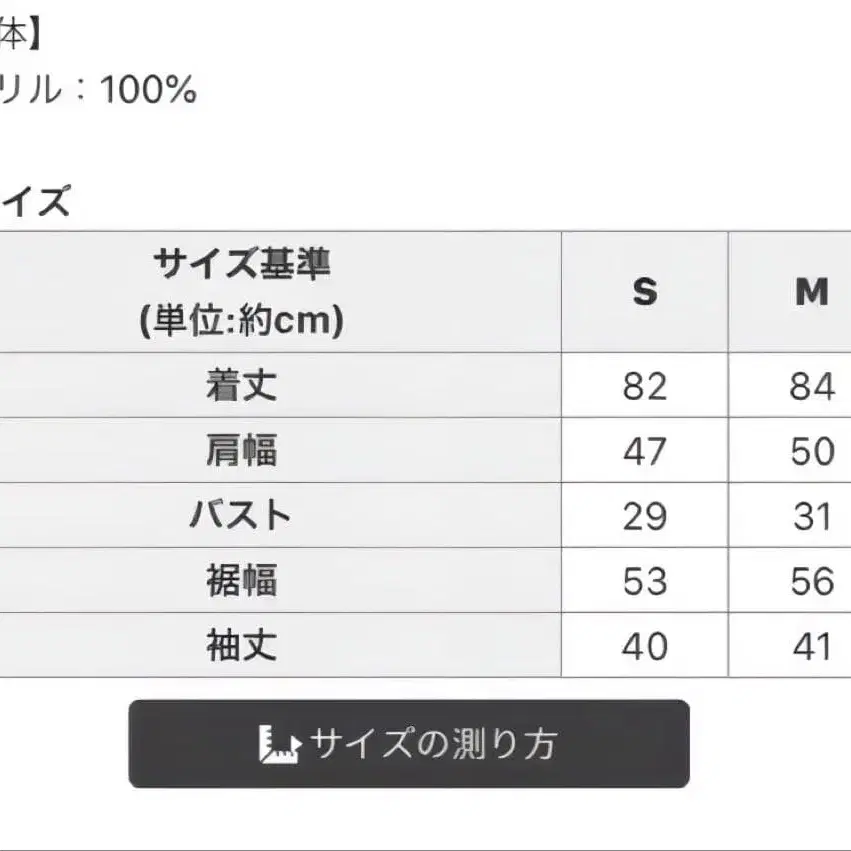
Task: Click the 裾幅 row label
Action: [x=241, y=581]
